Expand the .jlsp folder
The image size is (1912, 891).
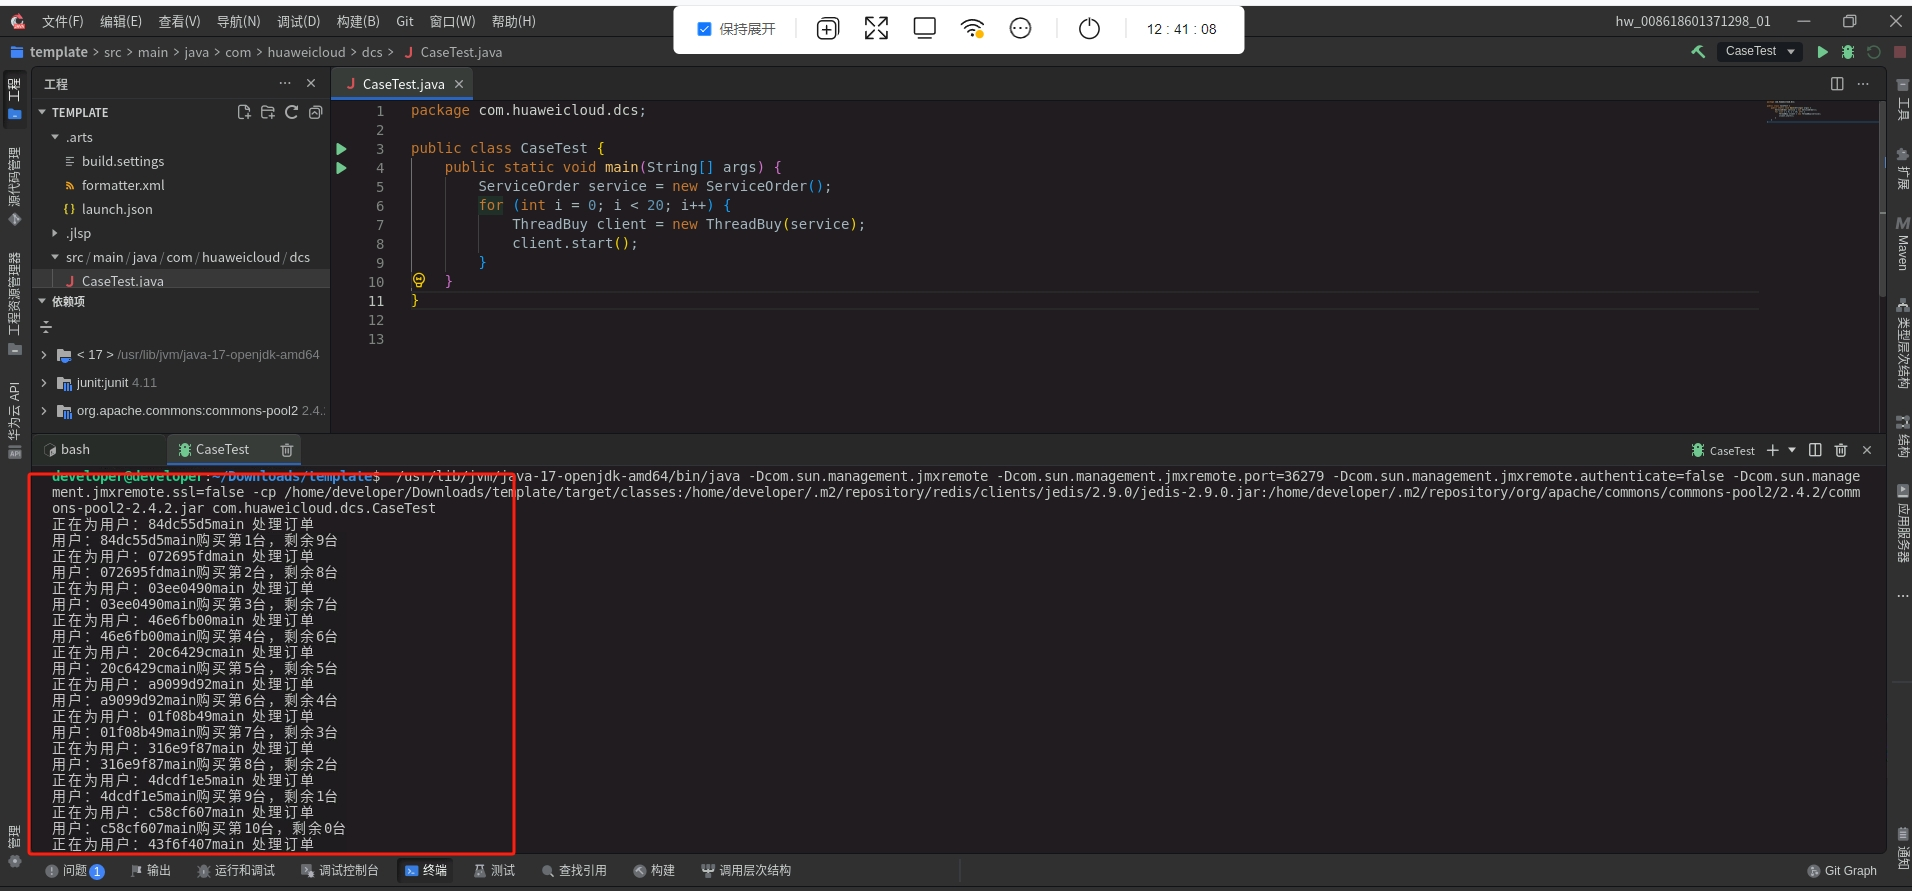55,233
